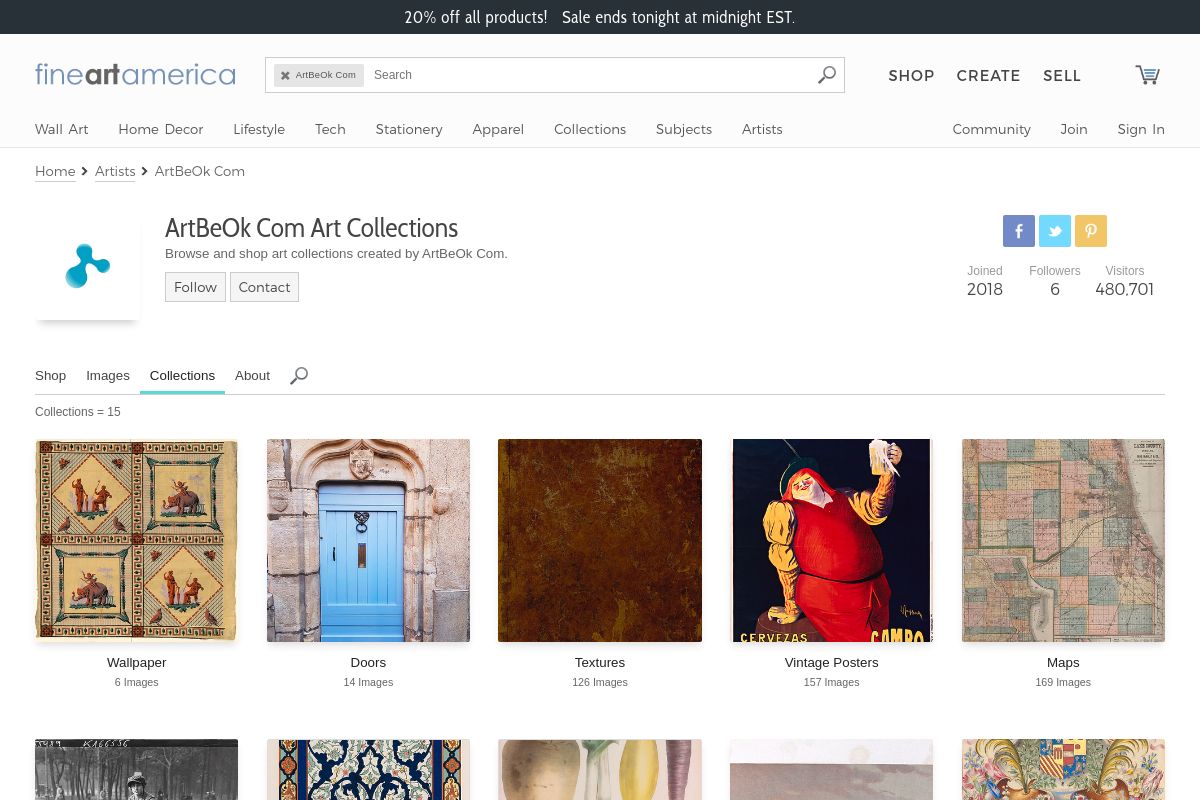Click the Followers count 6

point(1055,290)
